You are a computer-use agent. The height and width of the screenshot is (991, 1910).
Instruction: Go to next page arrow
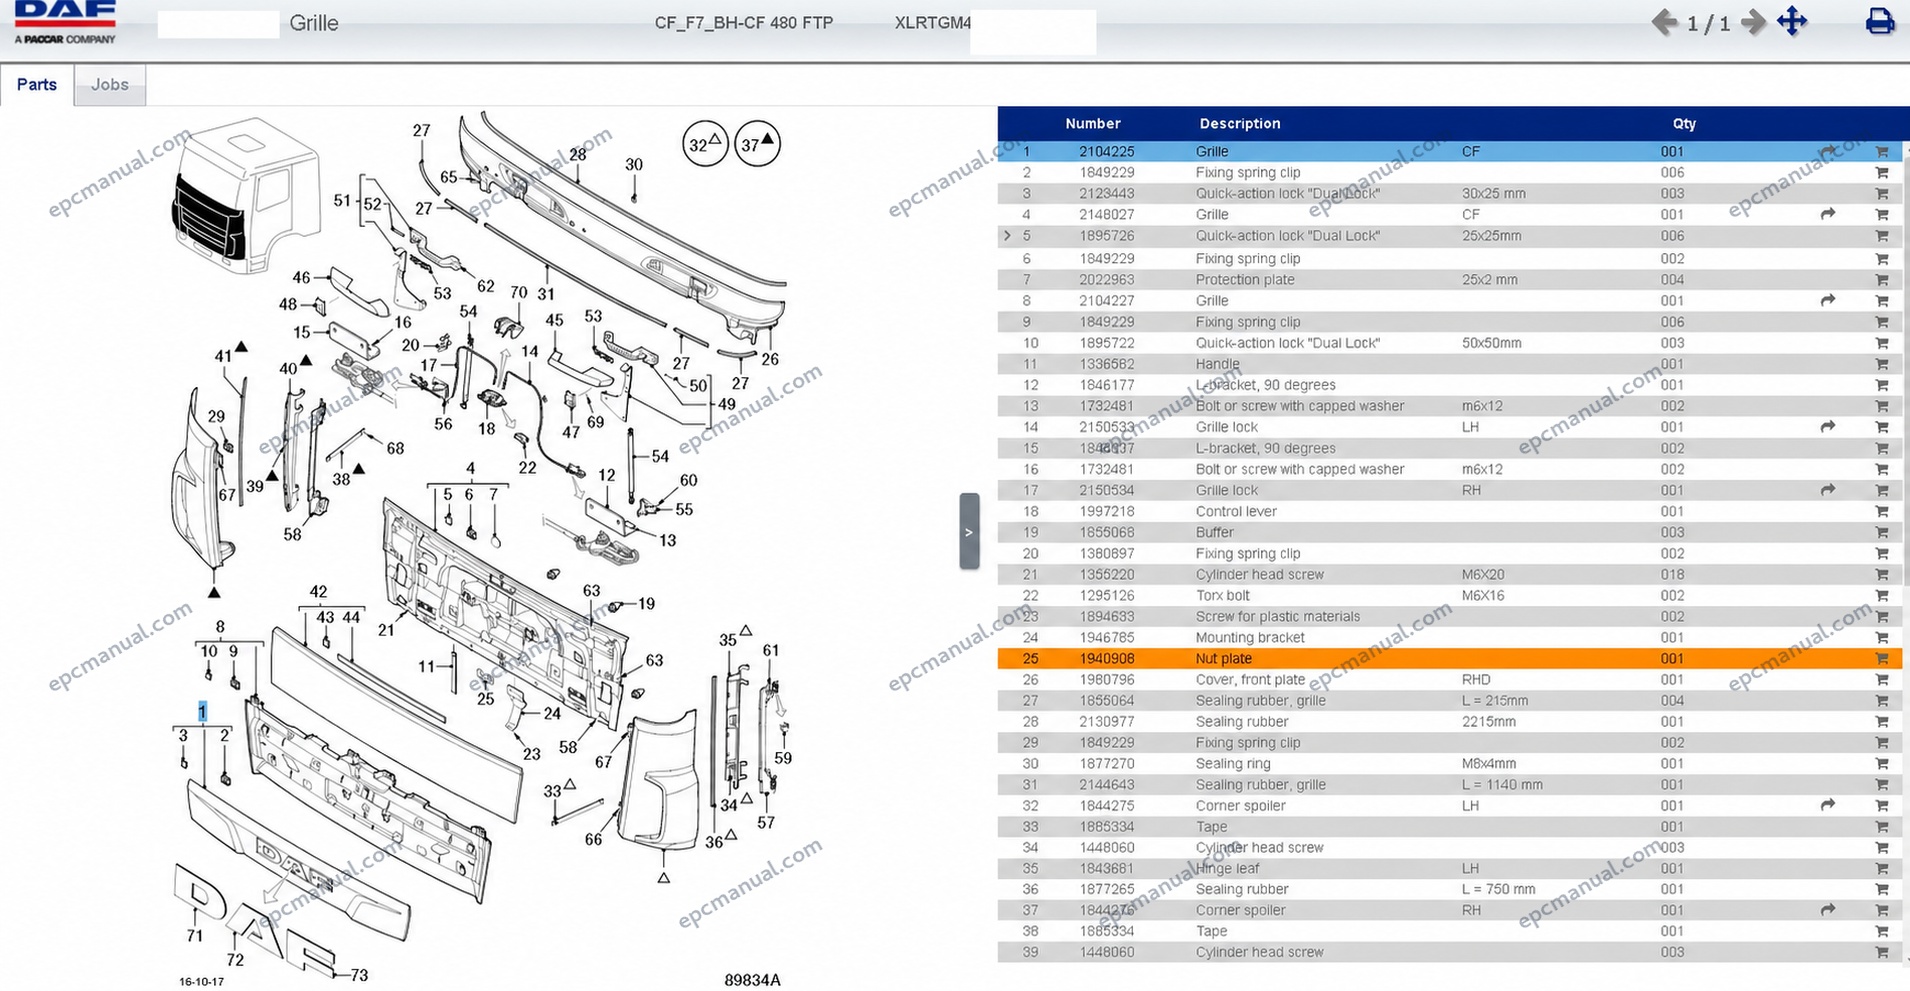(1753, 22)
